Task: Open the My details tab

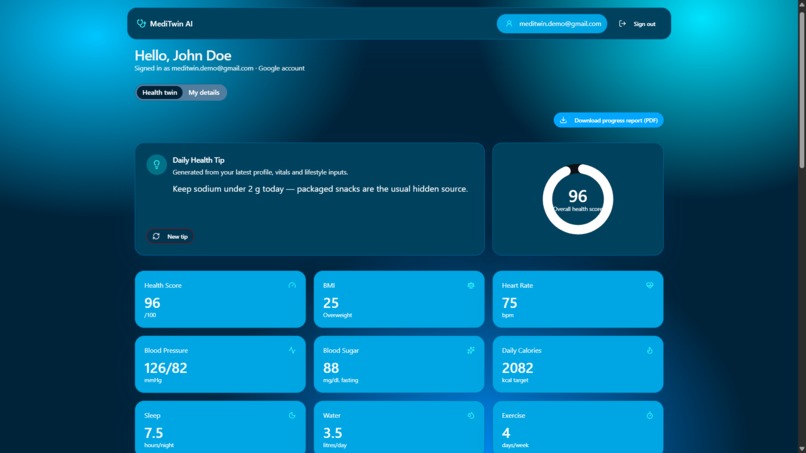Action: (x=204, y=93)
